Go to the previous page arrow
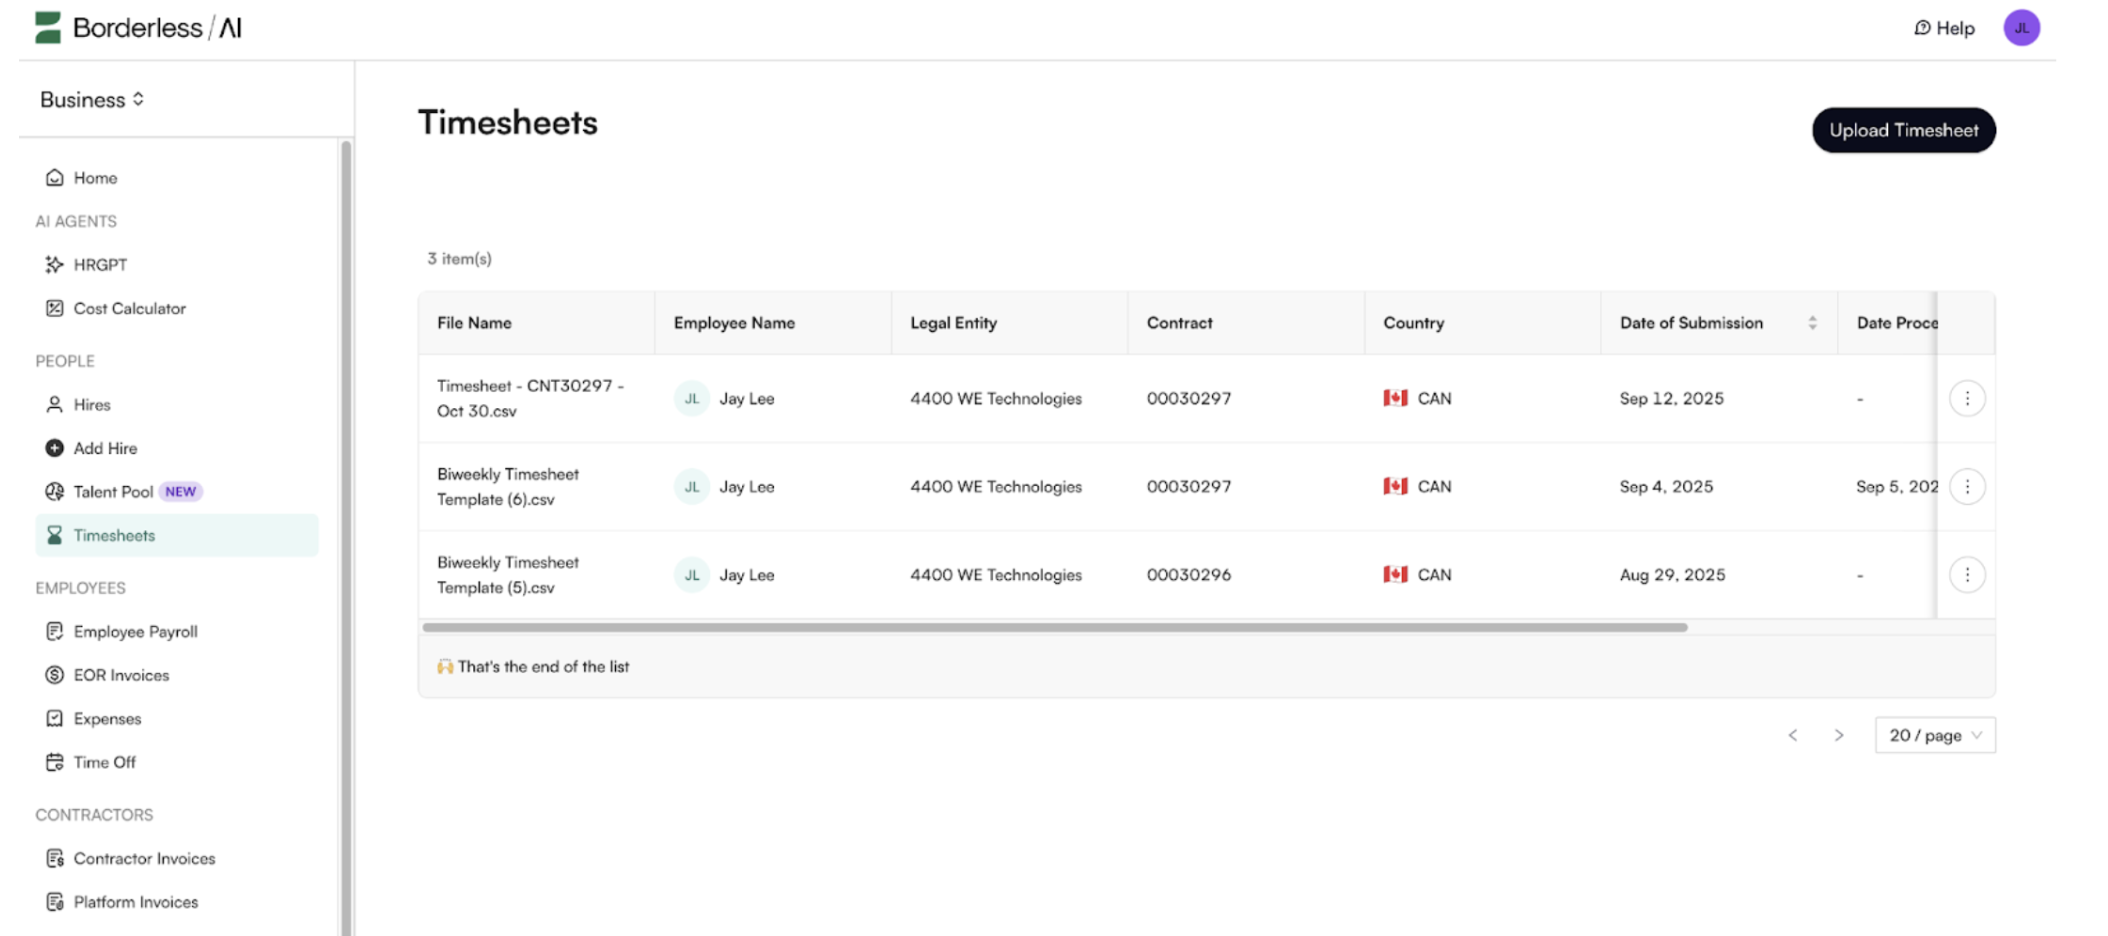 pos(1793,735)
